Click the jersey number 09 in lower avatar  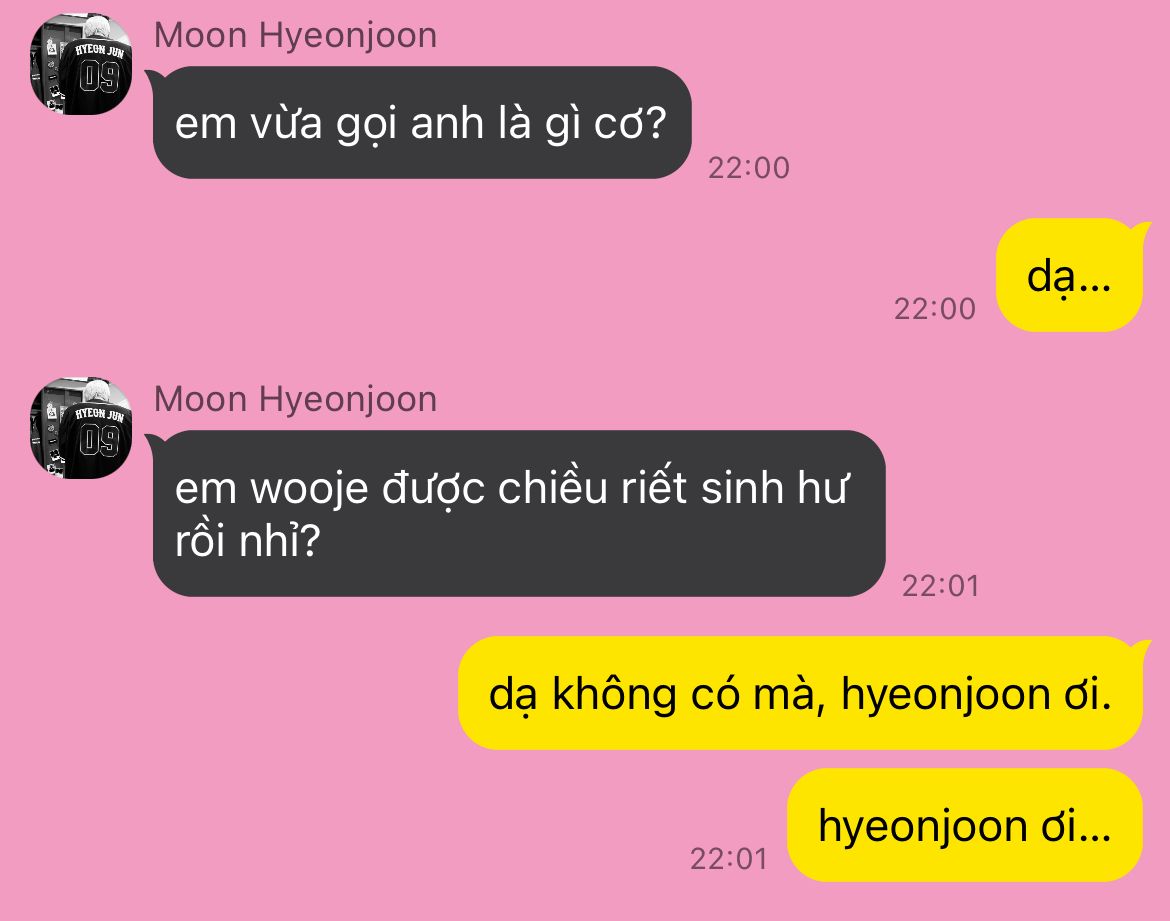coord(100,440)
